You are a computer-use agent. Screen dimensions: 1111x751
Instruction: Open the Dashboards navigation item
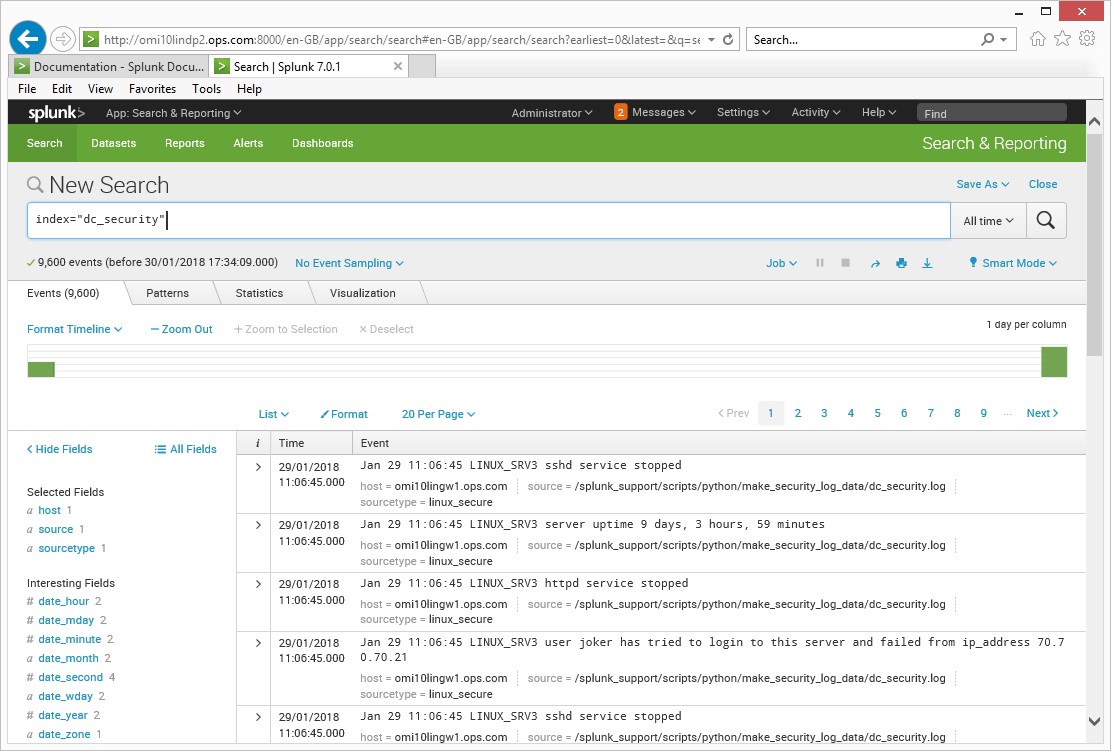pyautogui.click(x=322, y=143)
